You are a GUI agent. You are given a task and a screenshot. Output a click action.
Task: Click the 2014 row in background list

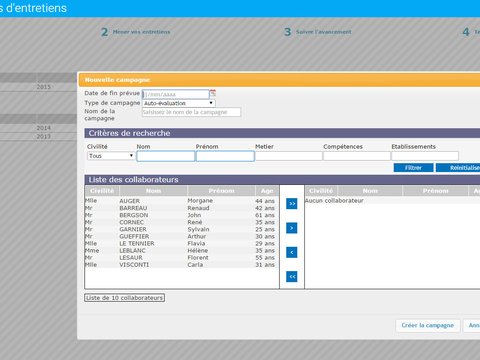coord(38,128)
